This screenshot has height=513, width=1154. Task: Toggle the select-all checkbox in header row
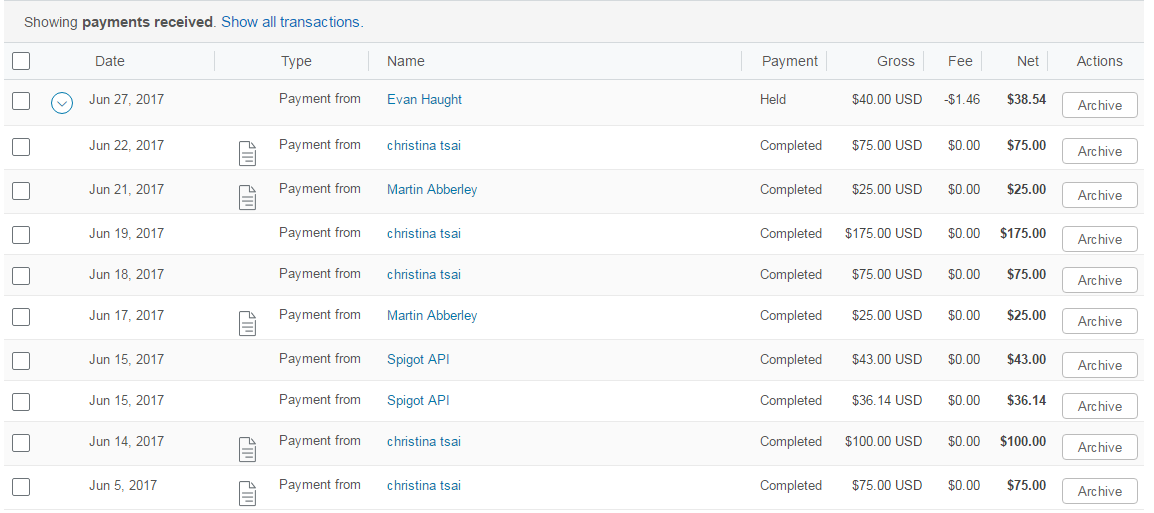(21, 61)
